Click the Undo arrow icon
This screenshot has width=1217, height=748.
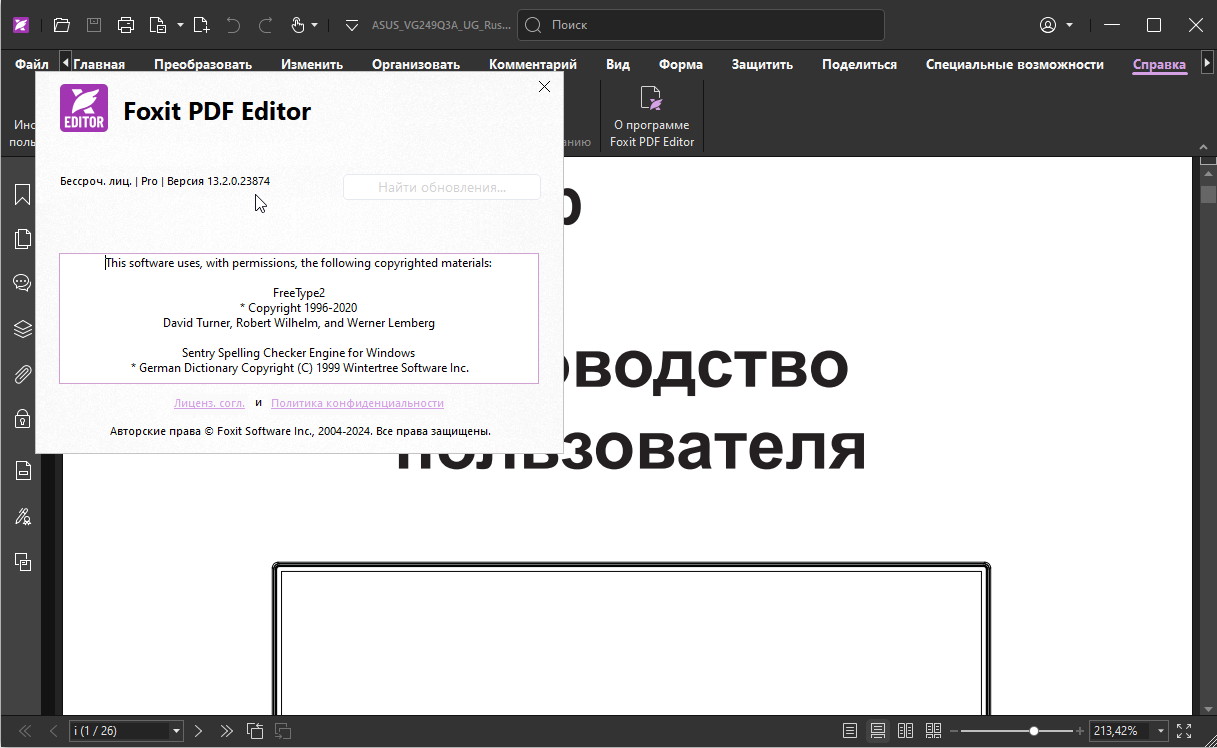point(233,25)
